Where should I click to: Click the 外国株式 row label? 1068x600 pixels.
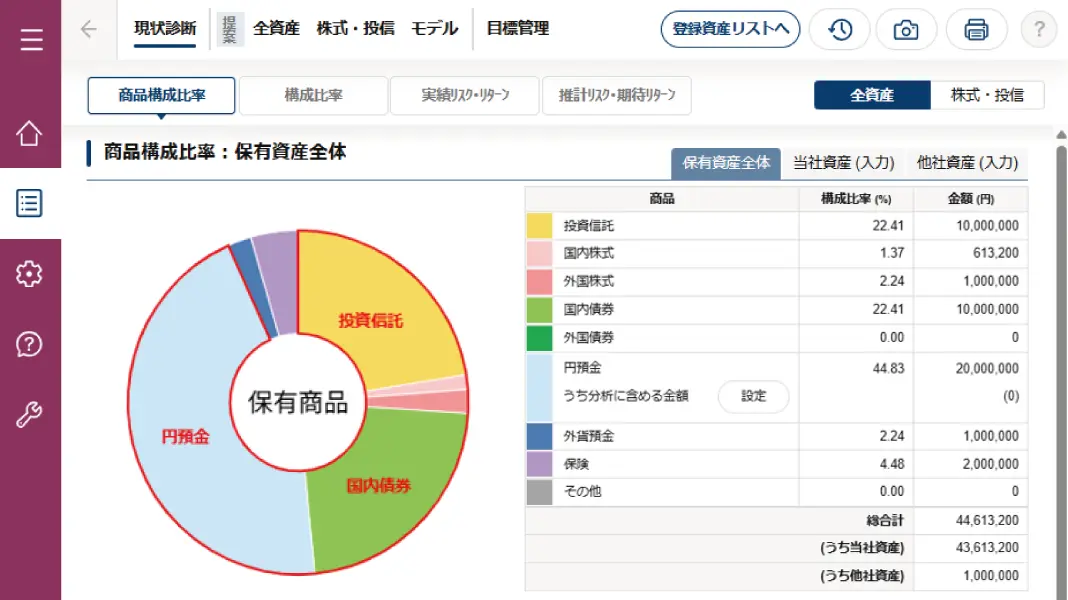click(x=588, y=281)
